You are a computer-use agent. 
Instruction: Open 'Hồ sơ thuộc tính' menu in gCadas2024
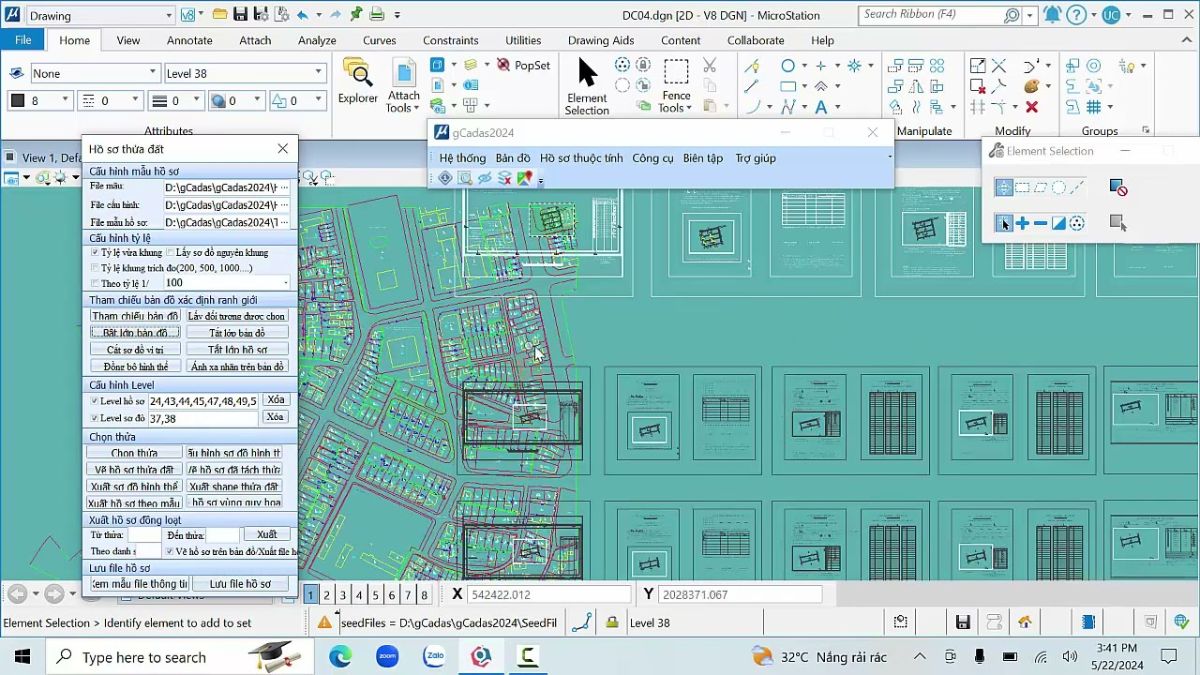[x=581, y=158]
